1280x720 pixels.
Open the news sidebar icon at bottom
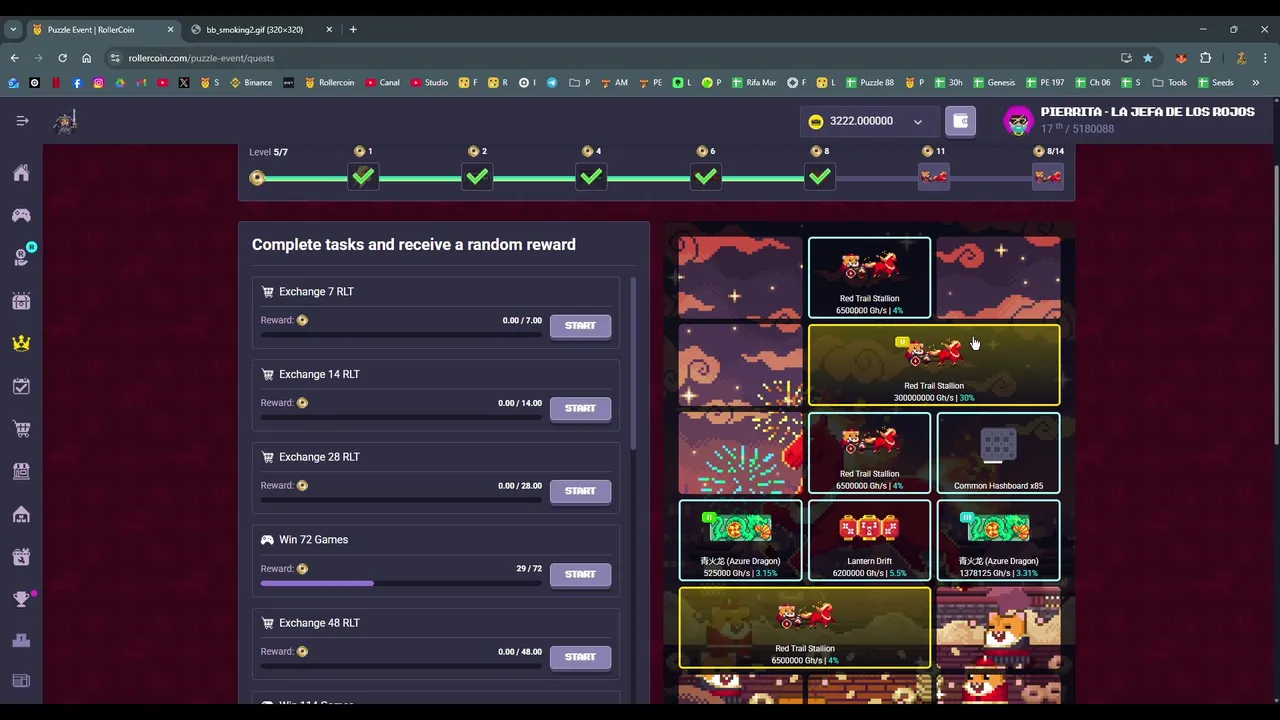pyautogui.click(x=21, y=681)
